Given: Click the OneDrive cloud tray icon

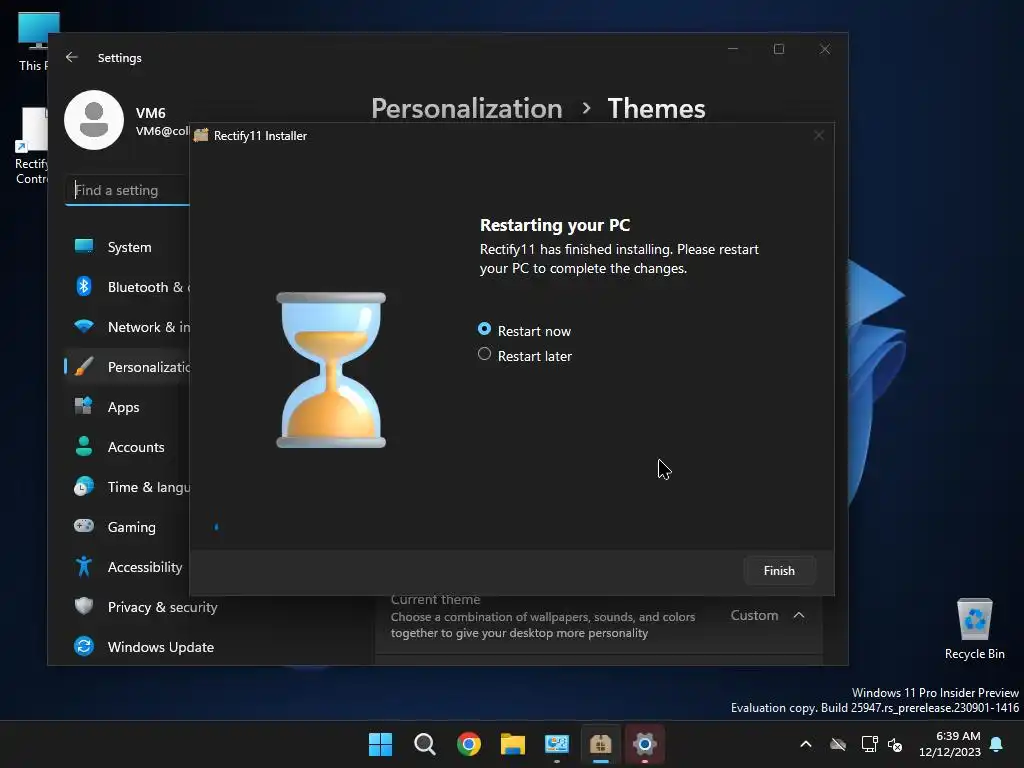Looking at the screenshot, I should point(838,744).
